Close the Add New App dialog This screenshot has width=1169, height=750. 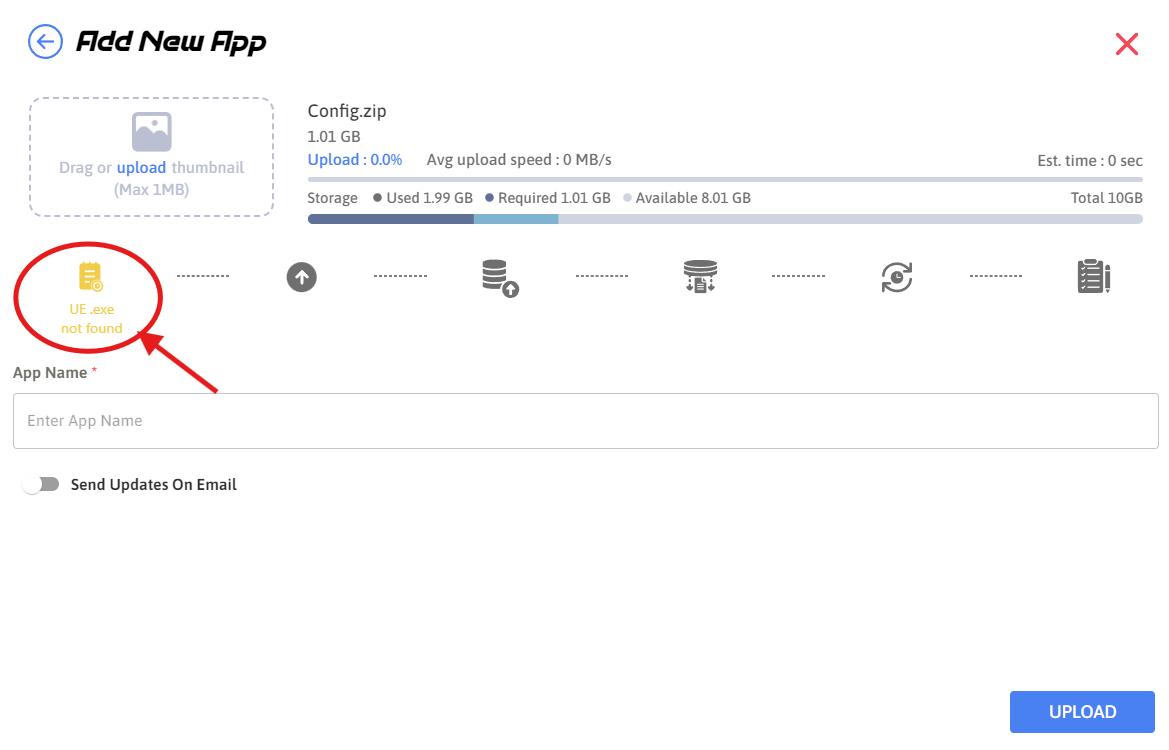[x=1126, y=44]
